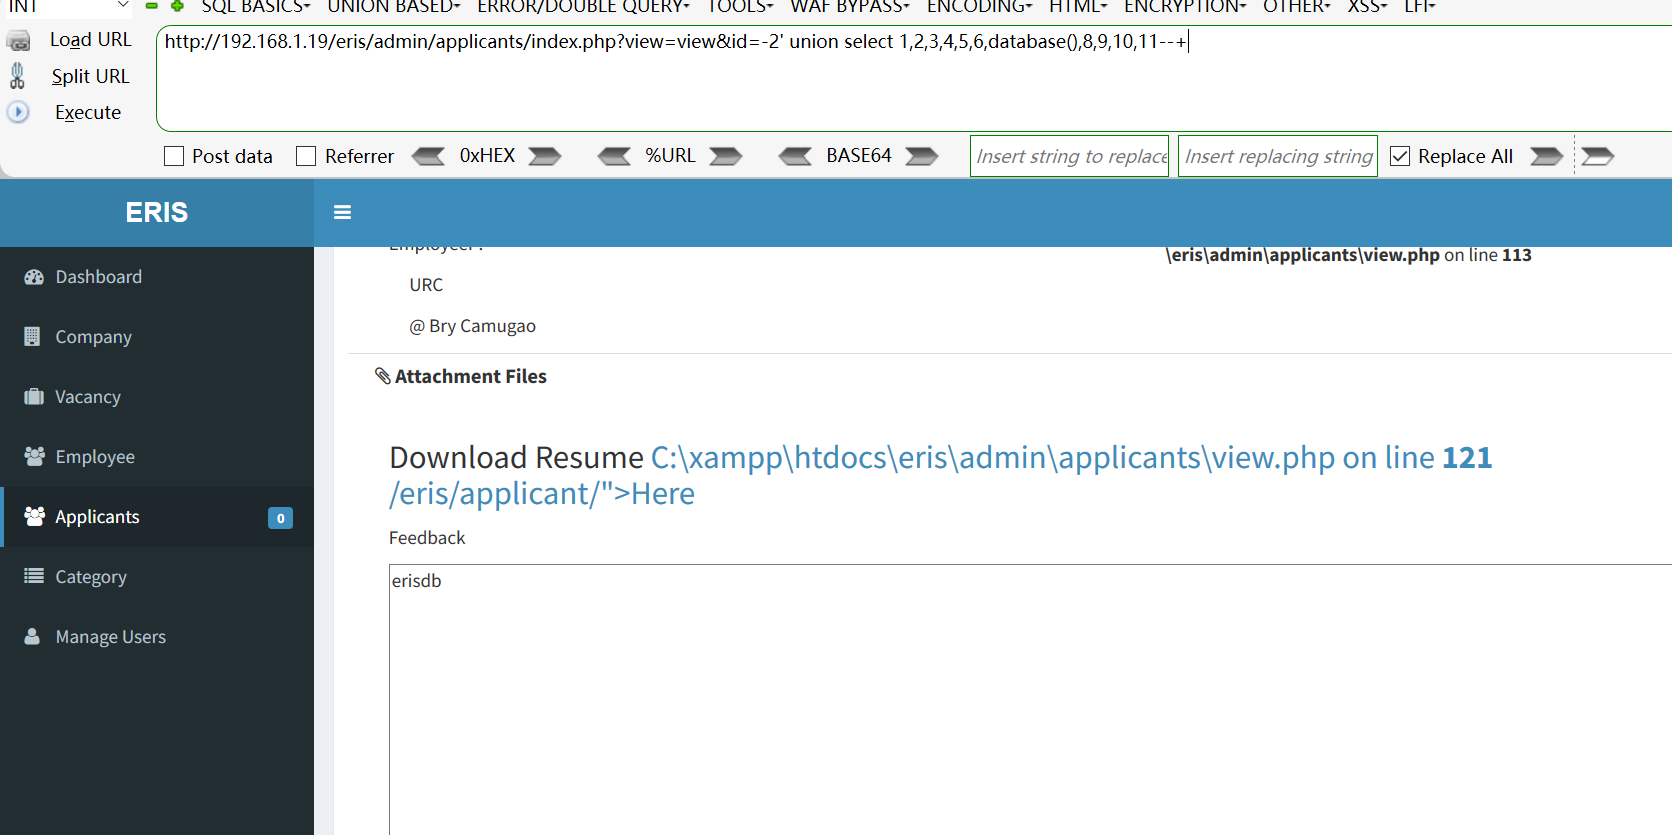
Task: Uncheck the Replace All checkbox
Action: coord(1400,156)
